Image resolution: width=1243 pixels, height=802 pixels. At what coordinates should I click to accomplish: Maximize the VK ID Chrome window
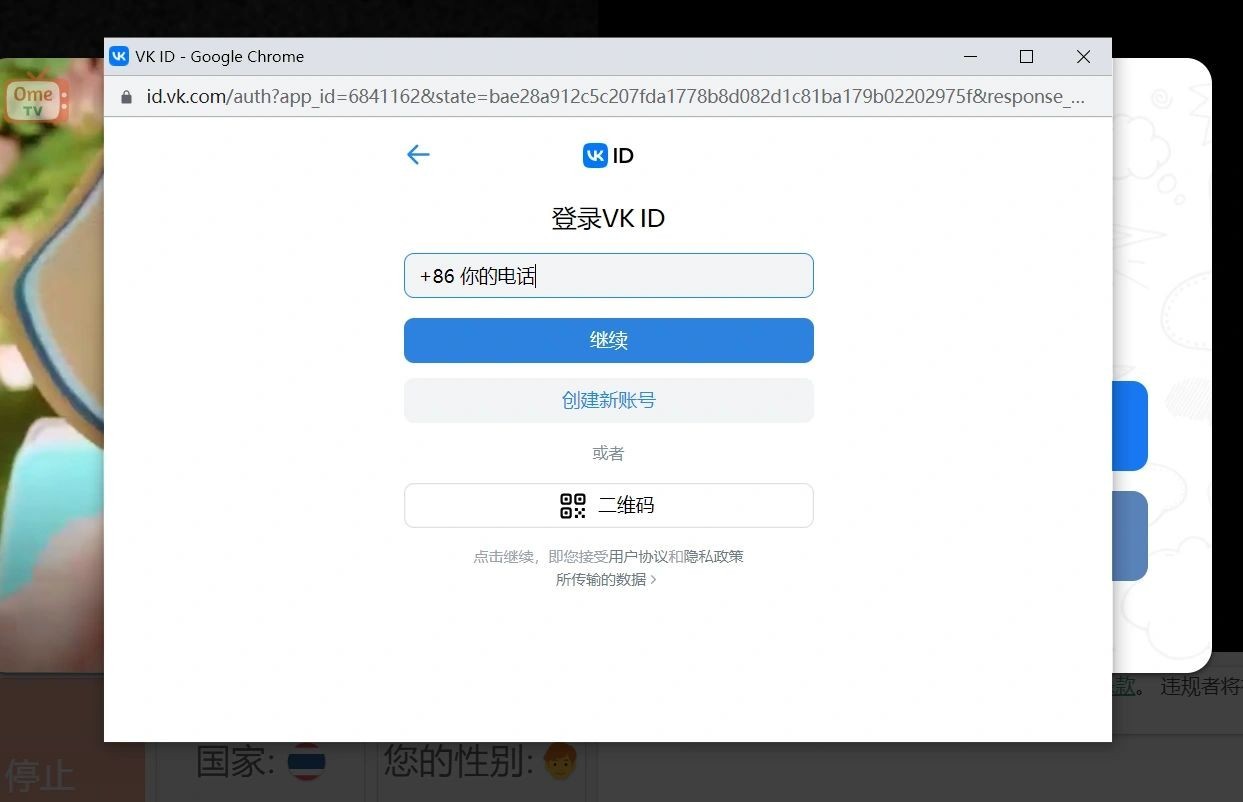[1026, 57]
